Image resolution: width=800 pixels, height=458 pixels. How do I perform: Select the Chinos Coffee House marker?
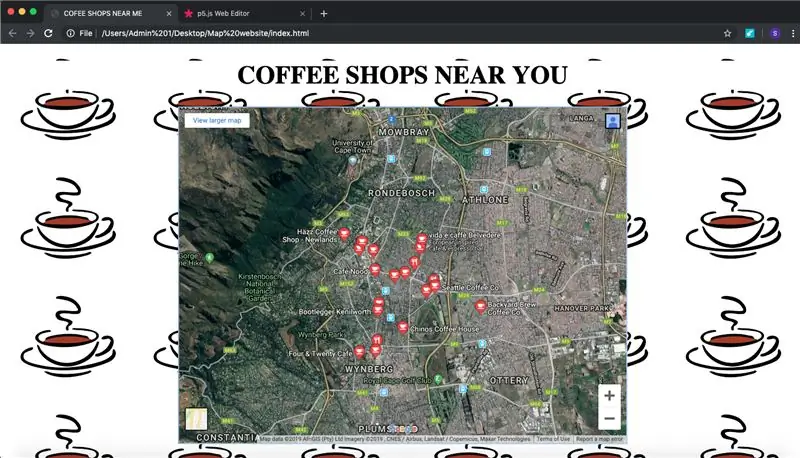(403, 327)
